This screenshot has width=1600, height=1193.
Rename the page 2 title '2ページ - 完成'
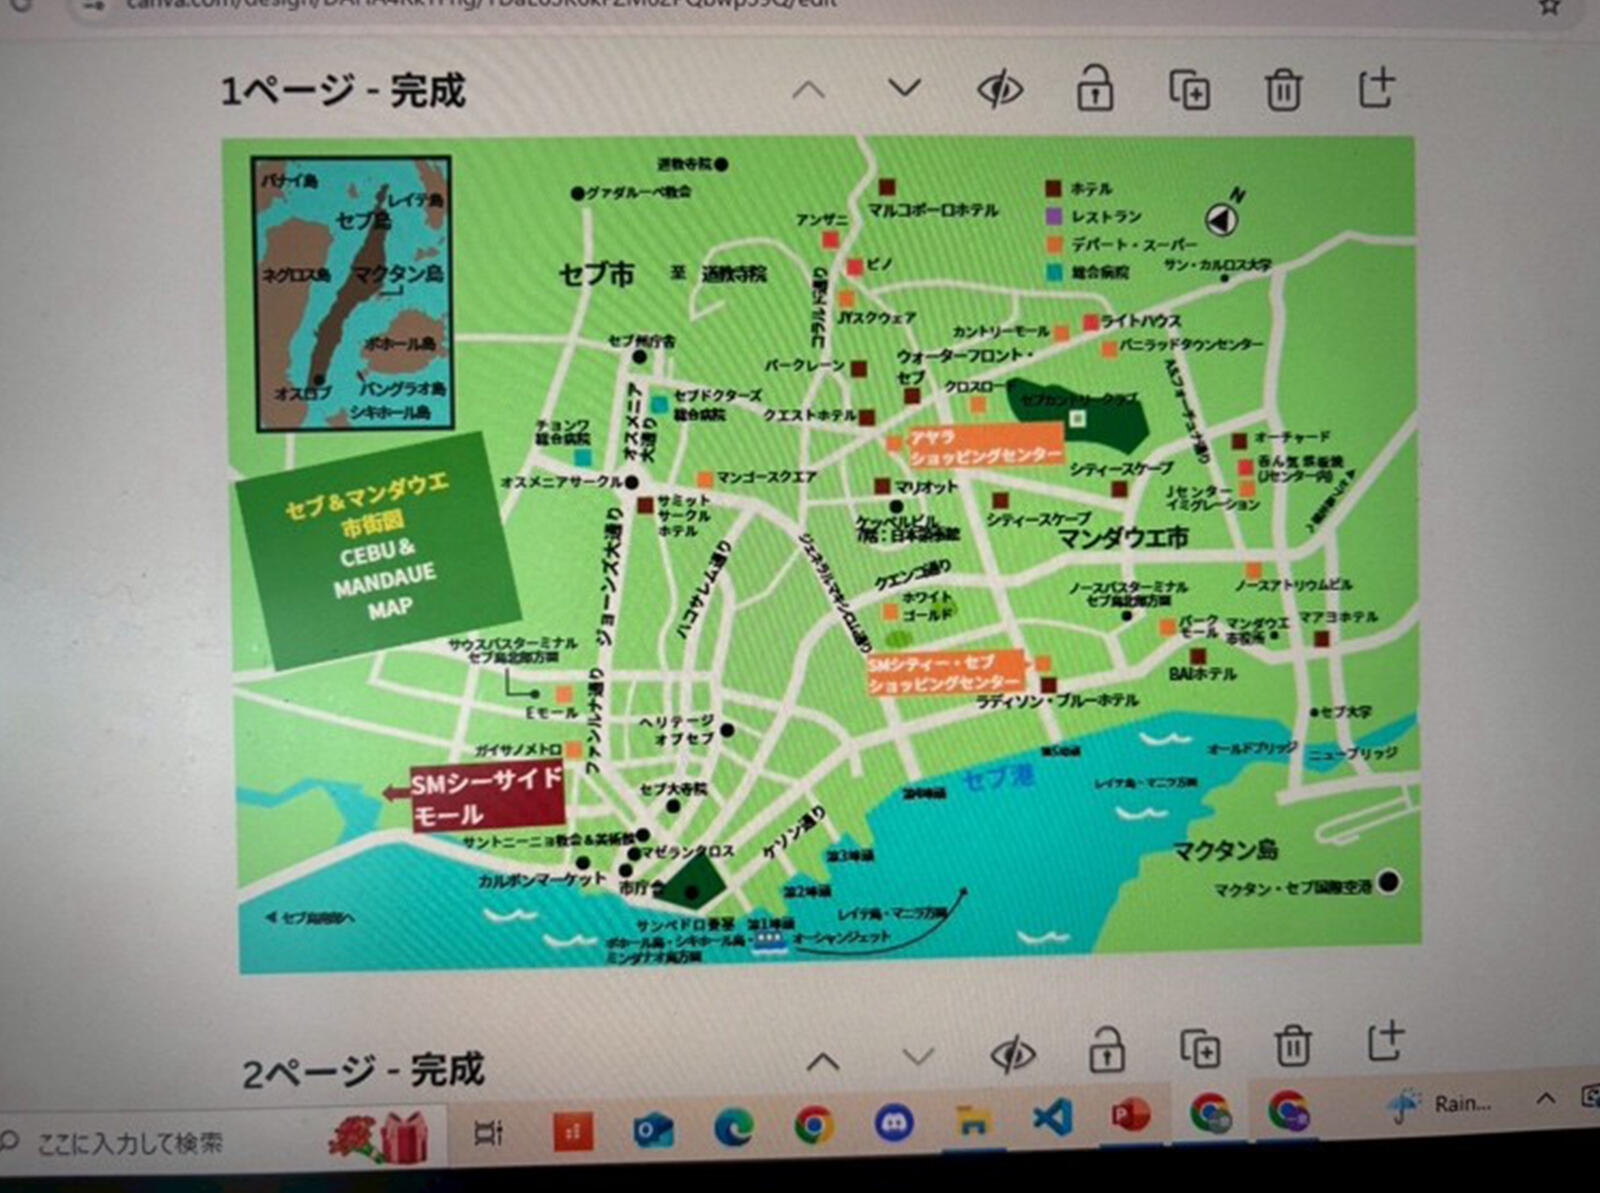point(364,1072)
